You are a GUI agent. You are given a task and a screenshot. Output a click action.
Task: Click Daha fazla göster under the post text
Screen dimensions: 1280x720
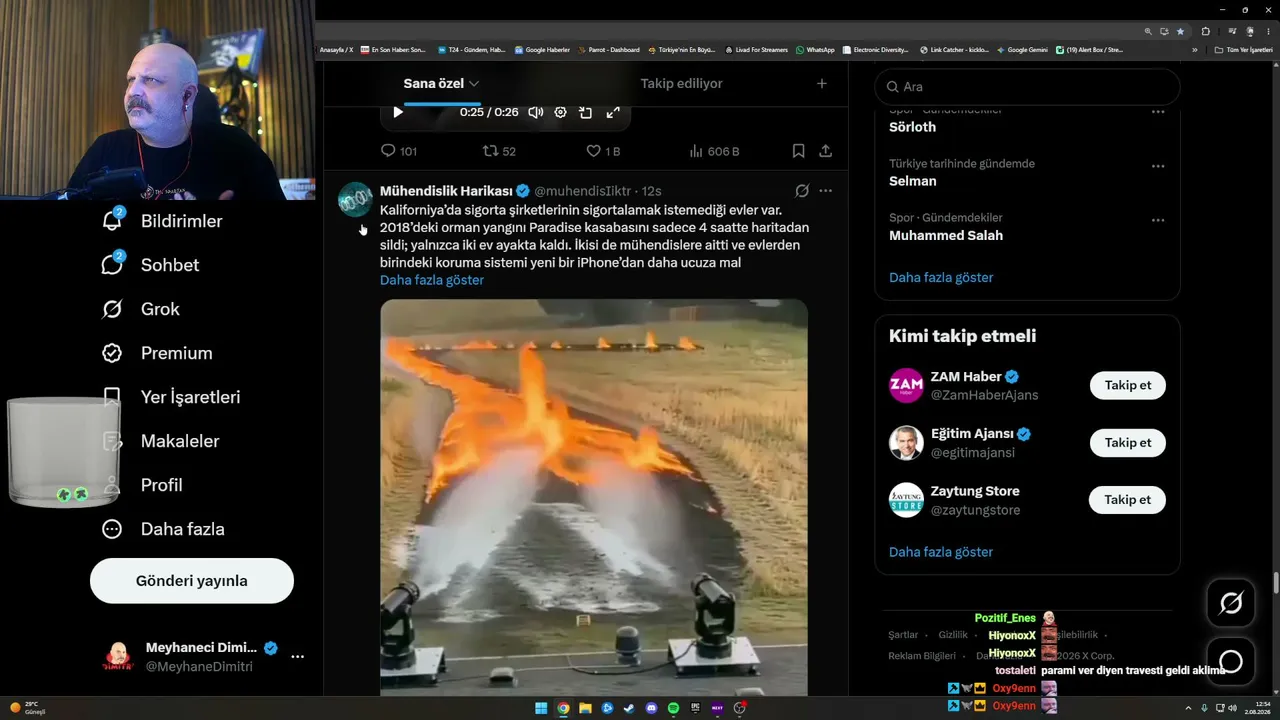click(x=432, y=280)
